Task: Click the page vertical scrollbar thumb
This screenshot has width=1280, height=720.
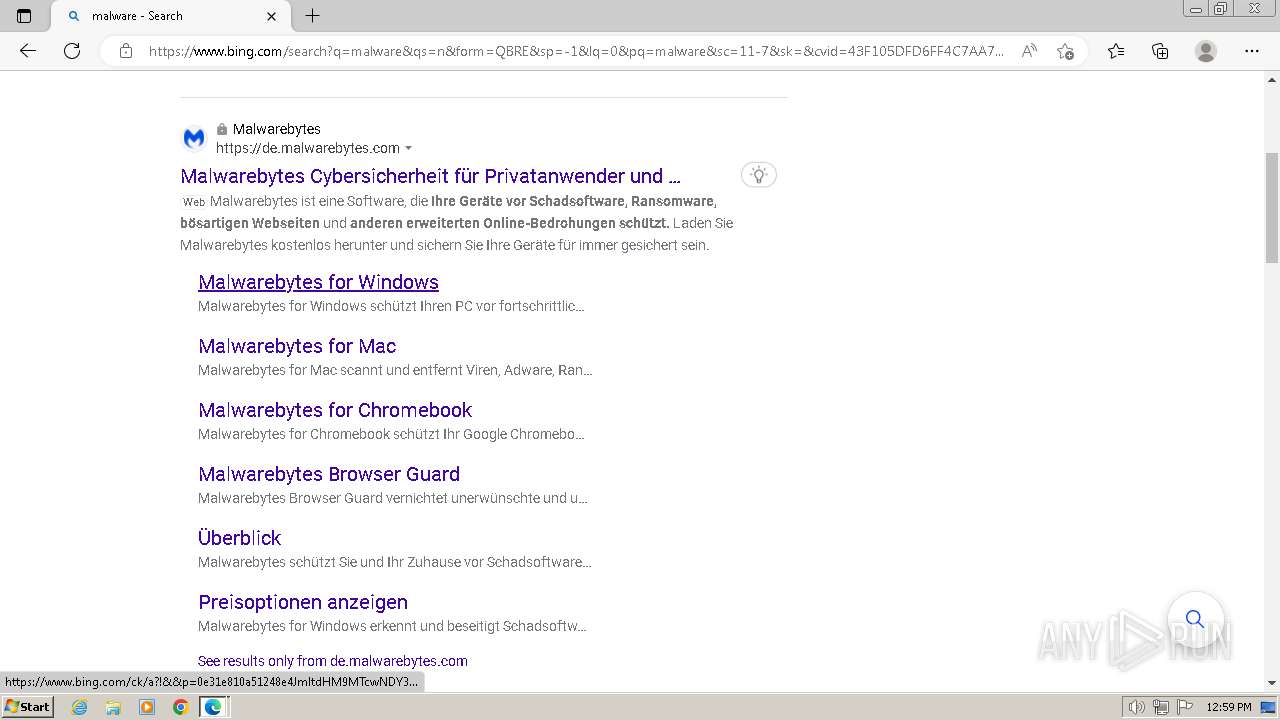Action: pyautogui.click(x=1272, y=208)
